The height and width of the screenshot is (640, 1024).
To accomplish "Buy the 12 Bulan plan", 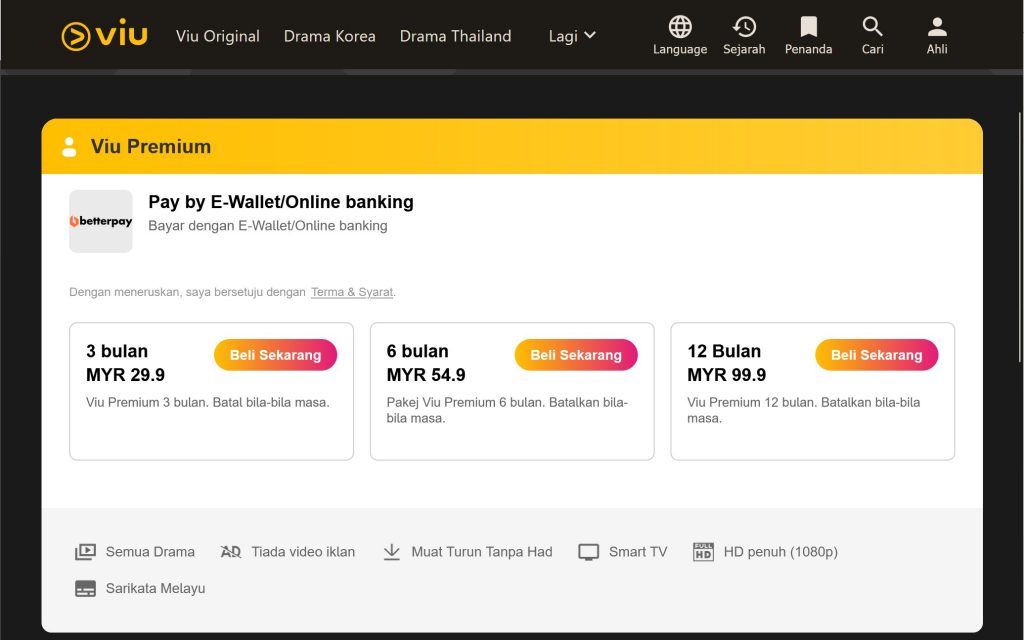I will (x=876, y=355).
